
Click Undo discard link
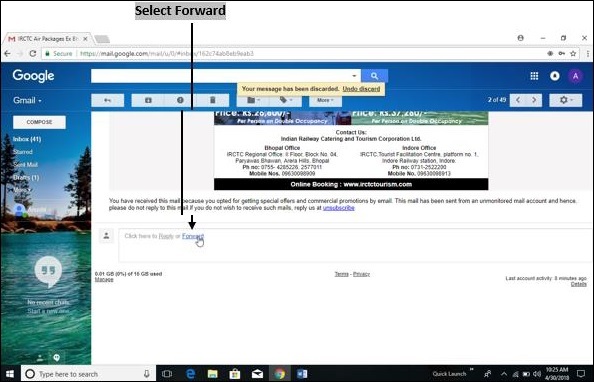[361, 89]
